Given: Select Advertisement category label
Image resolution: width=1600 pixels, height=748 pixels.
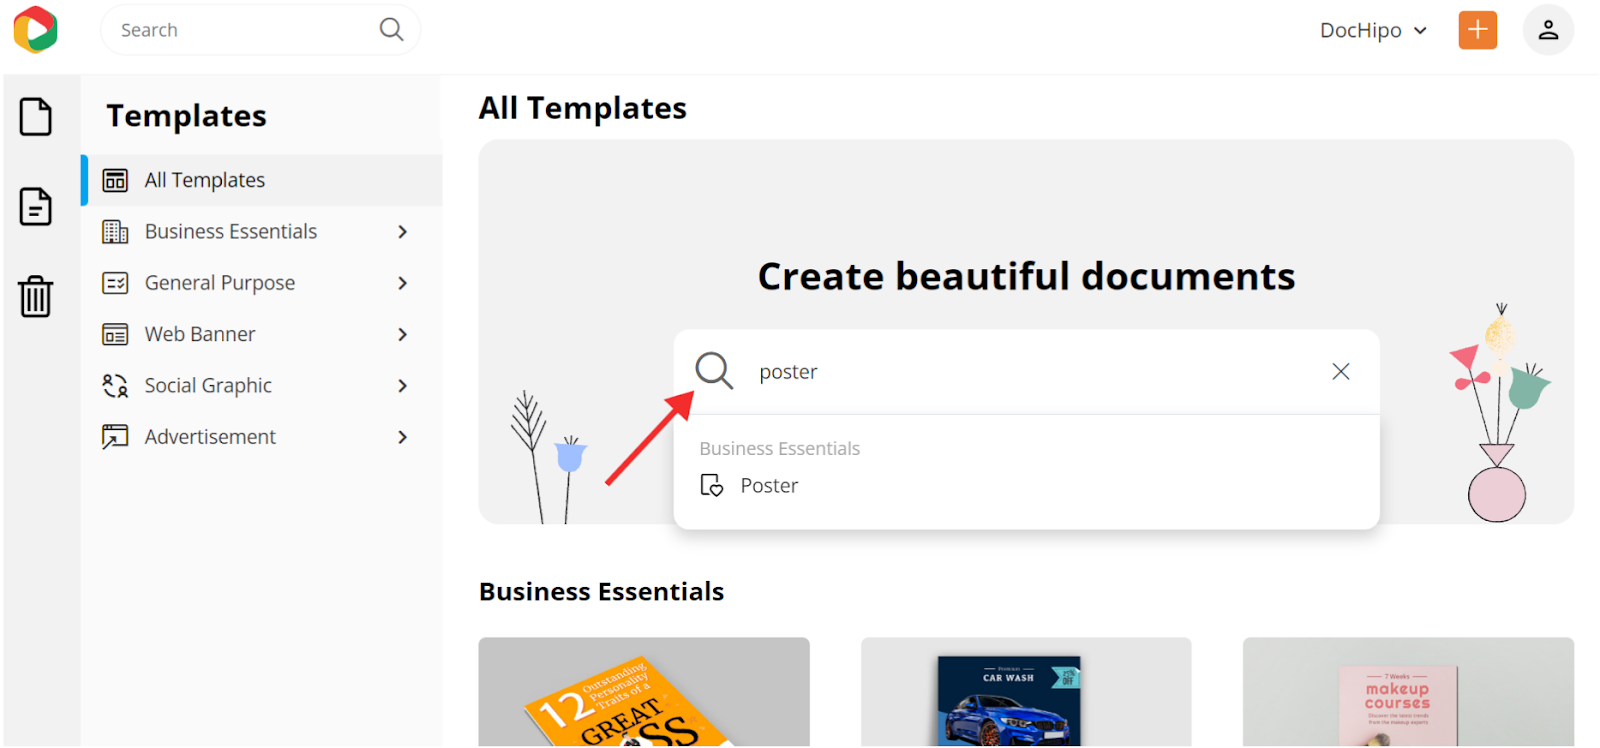Looking at the screenshot, I should click(210, 437).
